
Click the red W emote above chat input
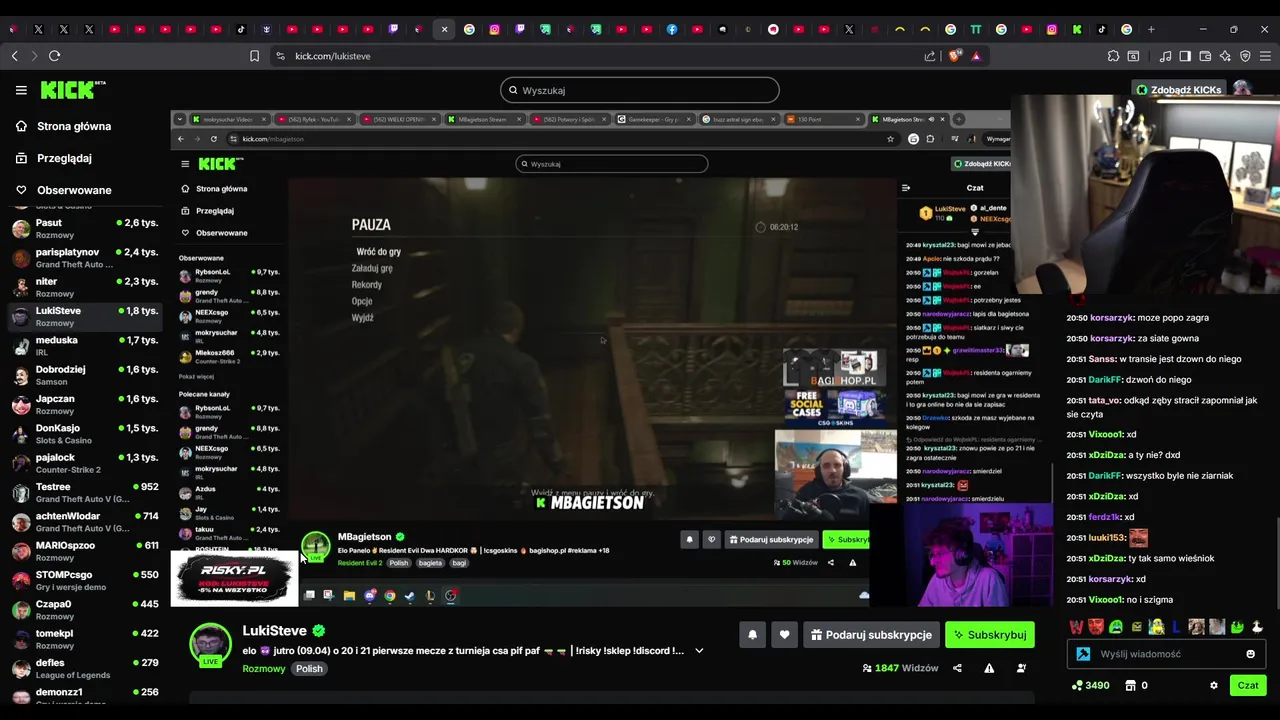[1076, 627]
